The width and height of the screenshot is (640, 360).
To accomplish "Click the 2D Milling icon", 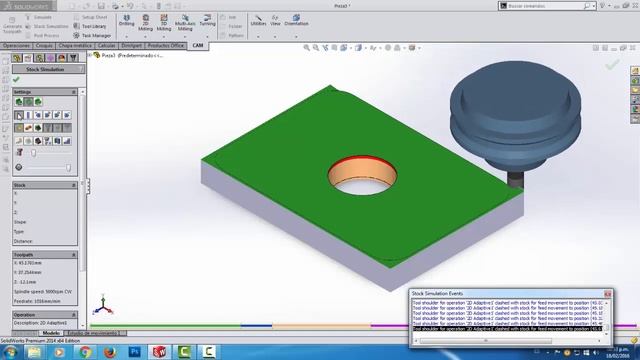I will [x=145, y=22].
